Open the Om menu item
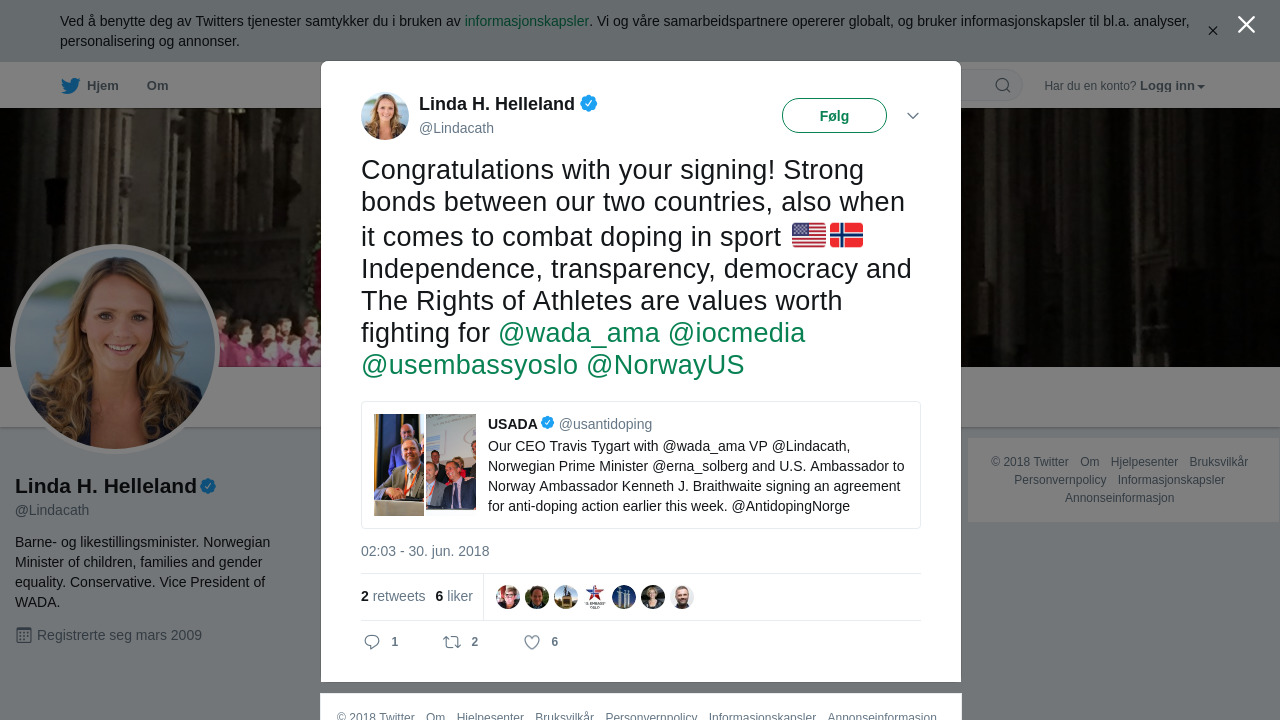Image resolution: width=1280 pixels, height=720 pixels. 158,86
